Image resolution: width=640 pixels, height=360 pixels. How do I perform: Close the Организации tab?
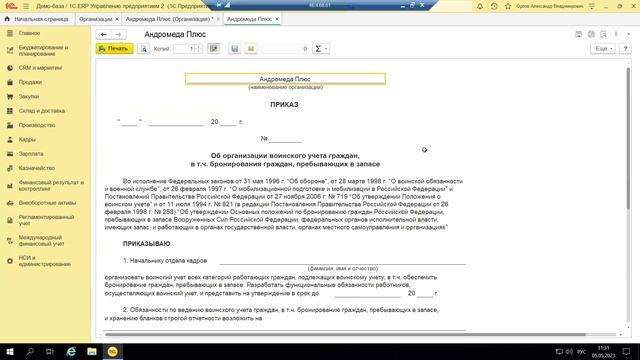pos(117,19)
